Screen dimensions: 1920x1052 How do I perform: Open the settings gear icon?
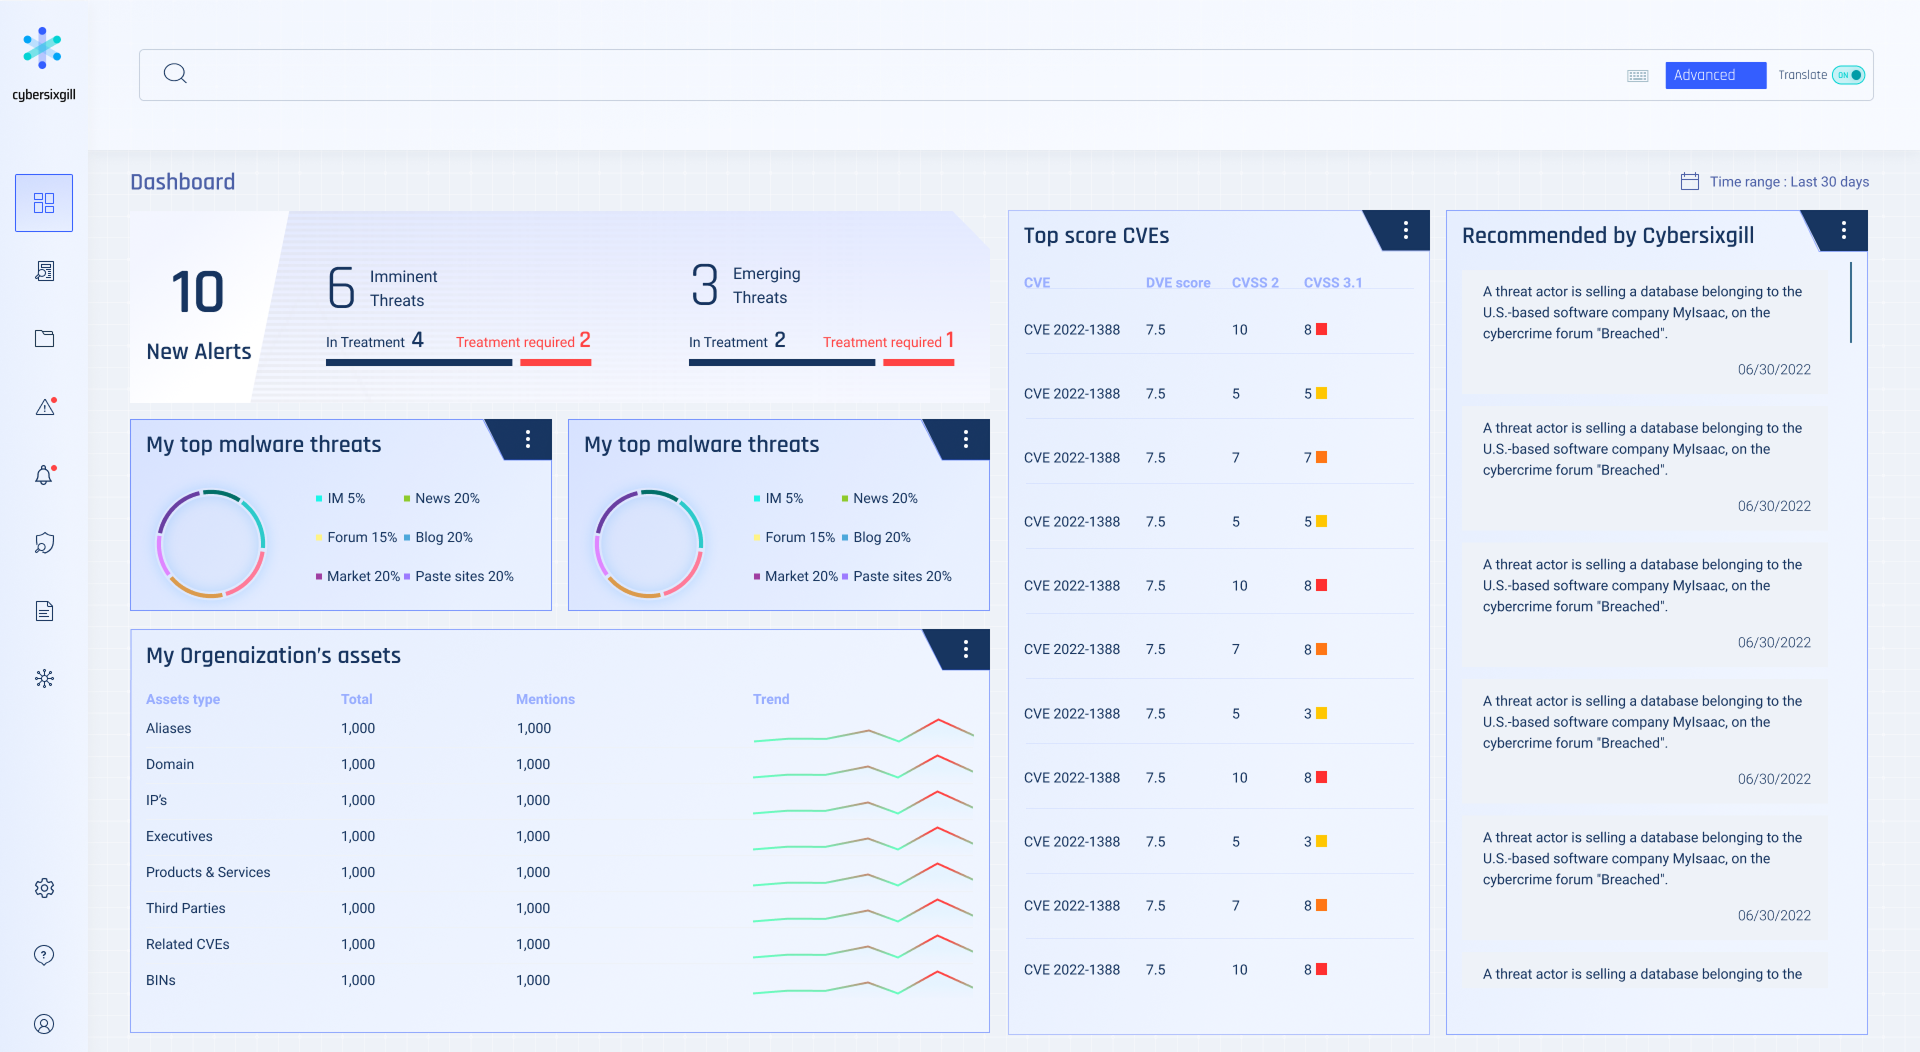coord(44,888)
